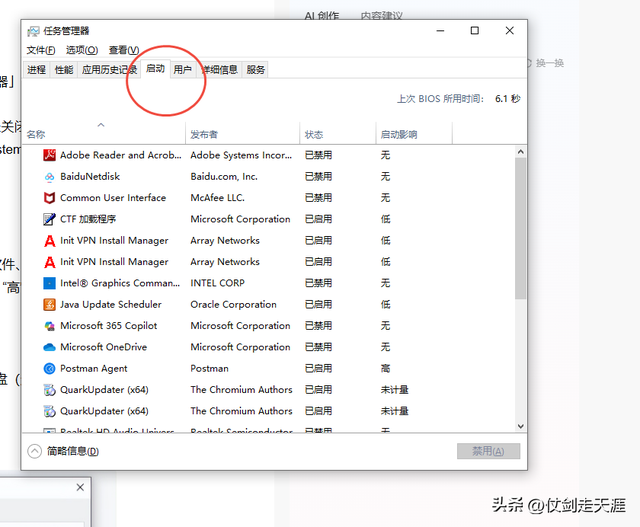The image size is (640, 527).
Task: Collapse view with 简略信息(D) chevron
Action: coord(35,451)
